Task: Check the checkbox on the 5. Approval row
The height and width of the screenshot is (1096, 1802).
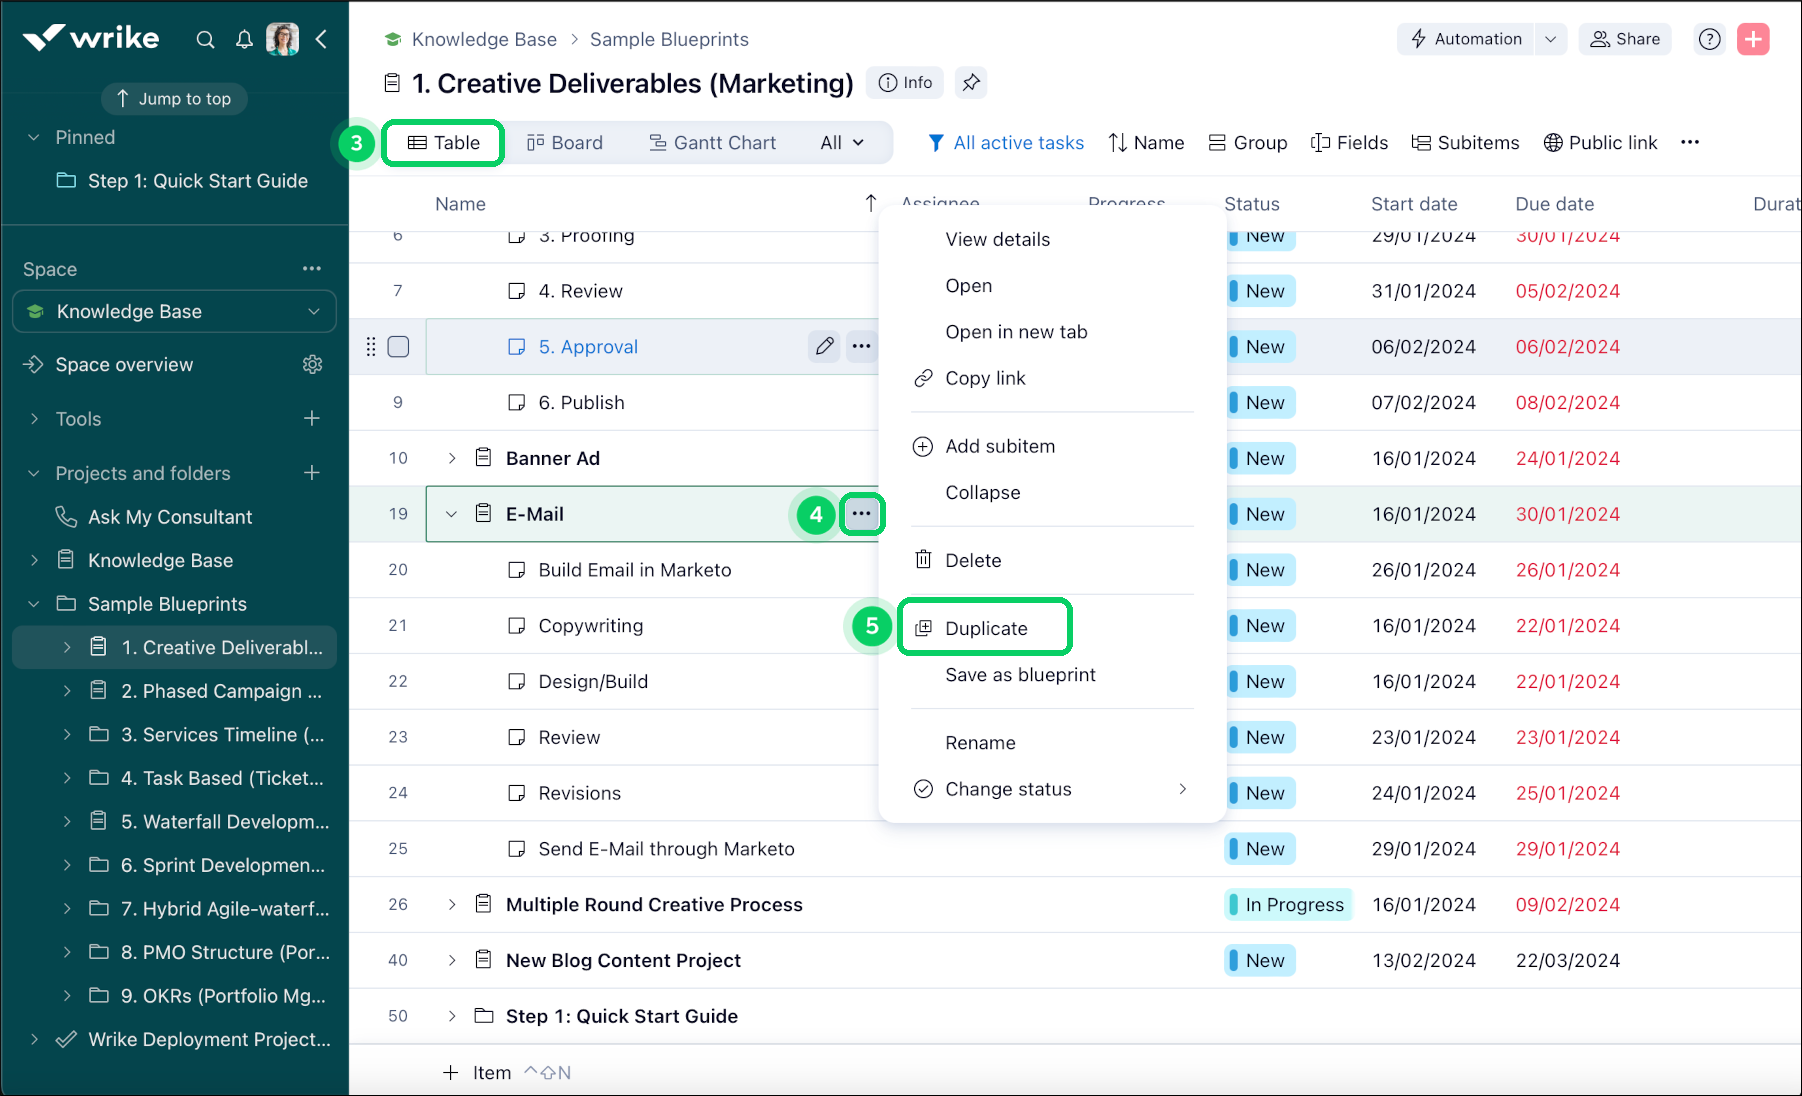Action: coord(398,346)
